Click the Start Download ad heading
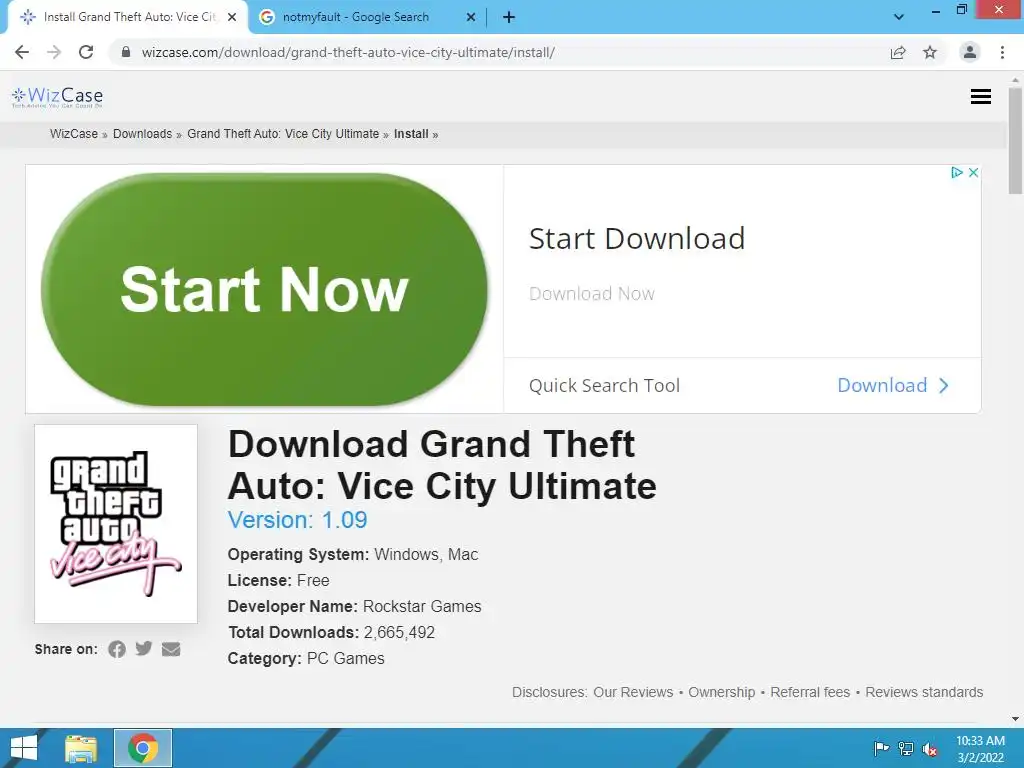1024x768 pixels. [637, 238]
